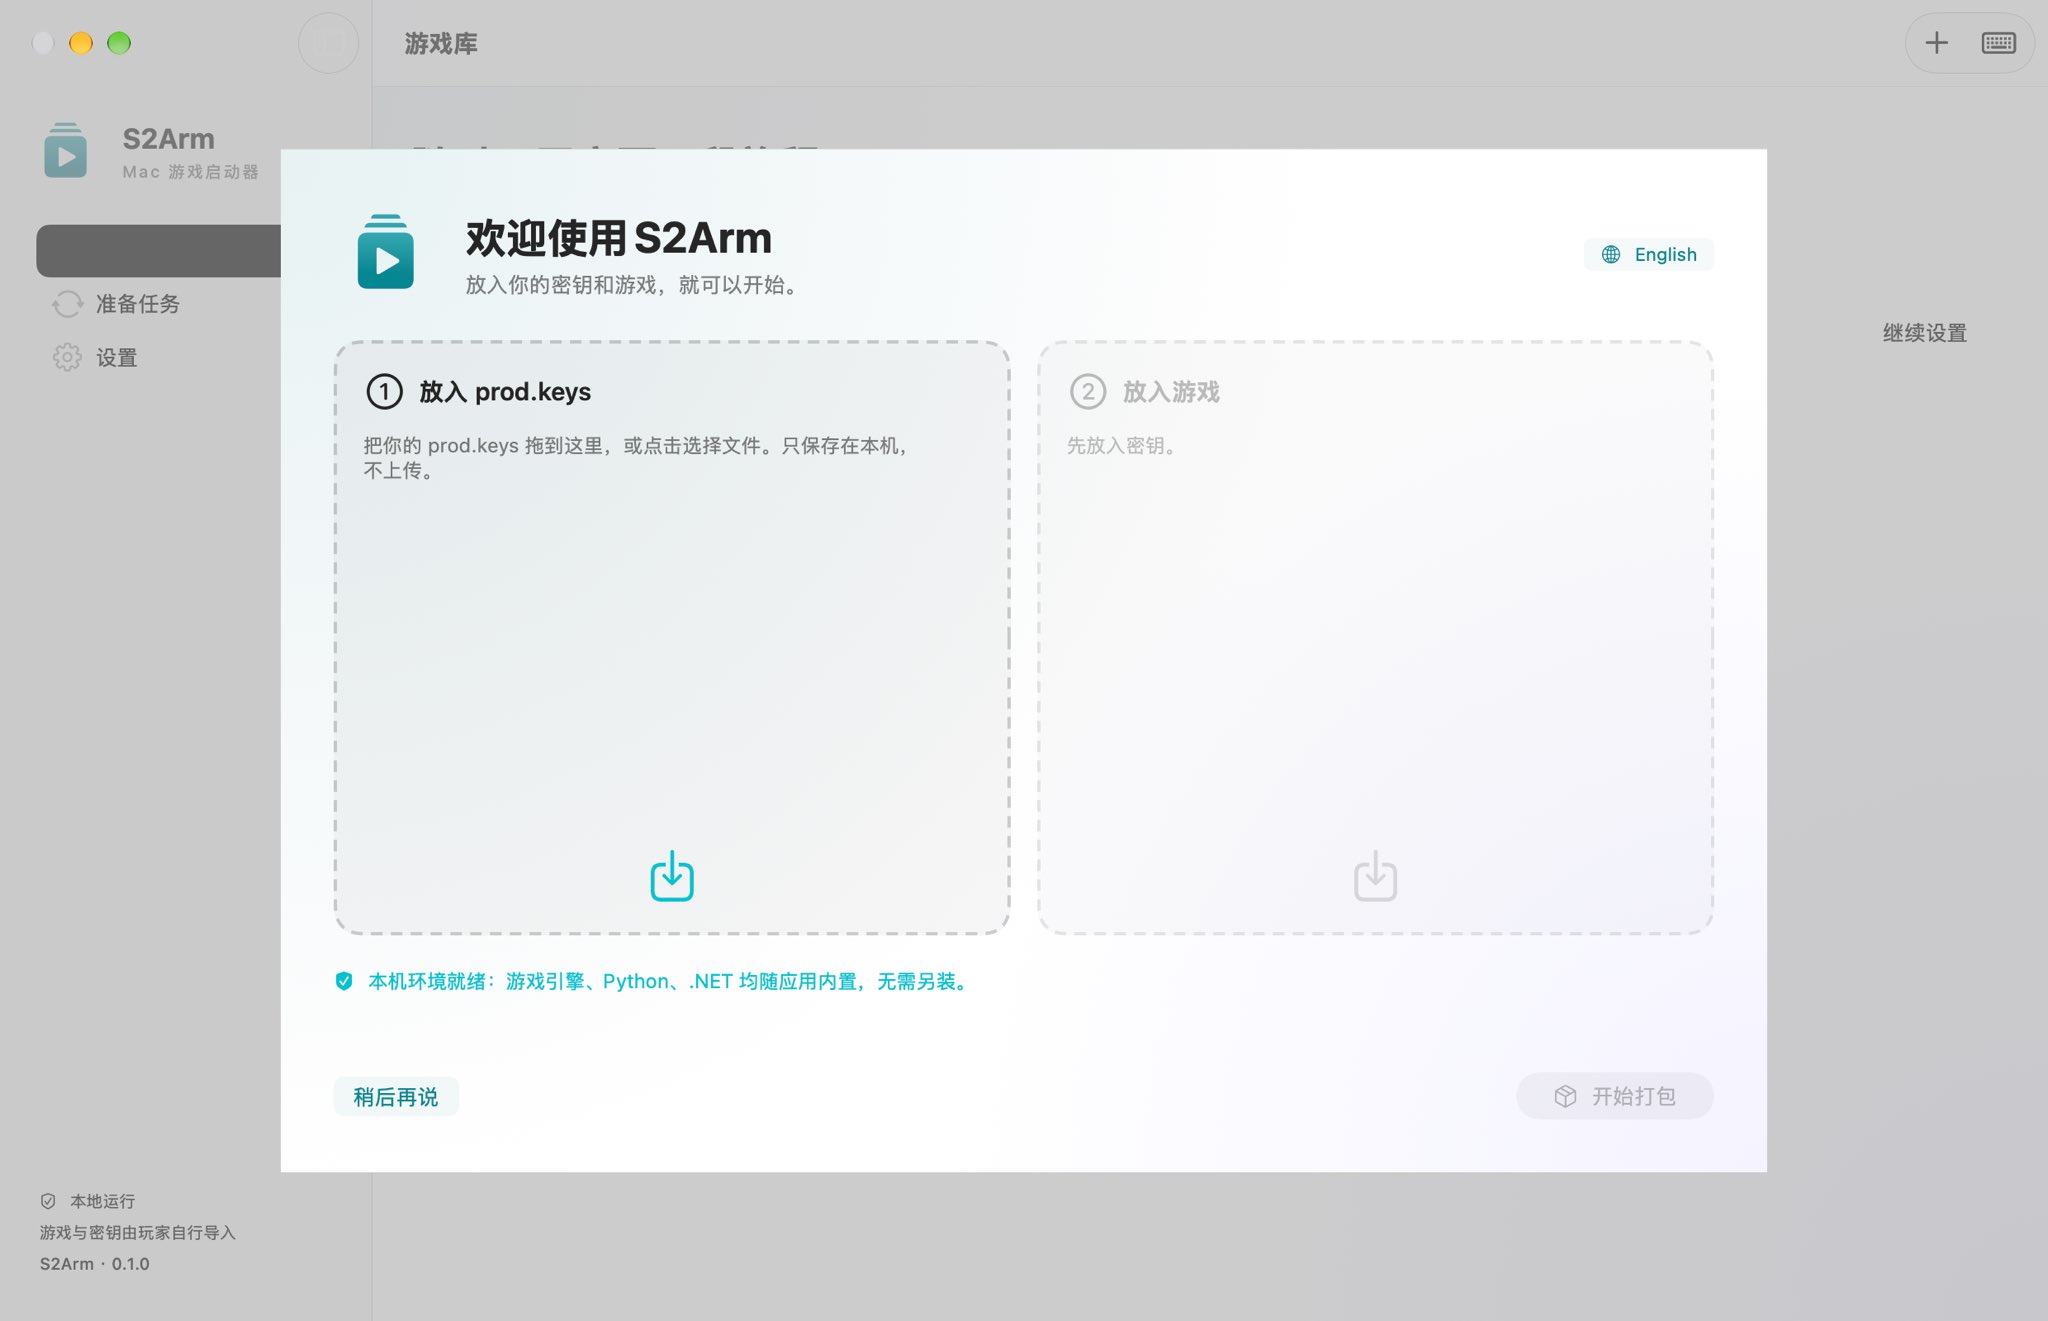
Task: Click the sidebar toggle icon near window controls
Action: [329, 43]
